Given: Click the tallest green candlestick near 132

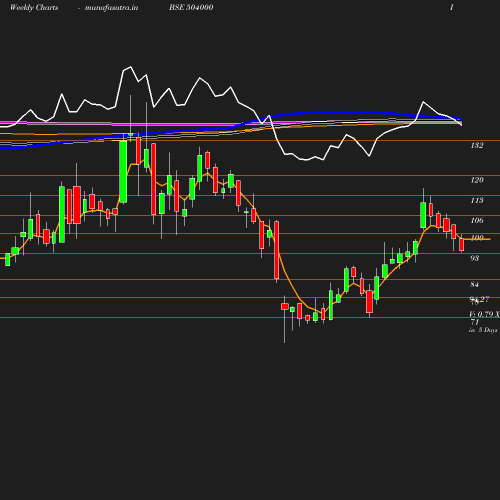Looking at the screenshot, I should pos(123,172).
